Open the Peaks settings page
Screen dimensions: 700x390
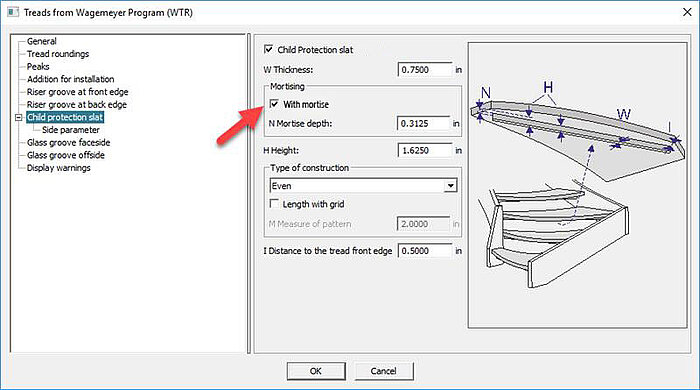38,66
